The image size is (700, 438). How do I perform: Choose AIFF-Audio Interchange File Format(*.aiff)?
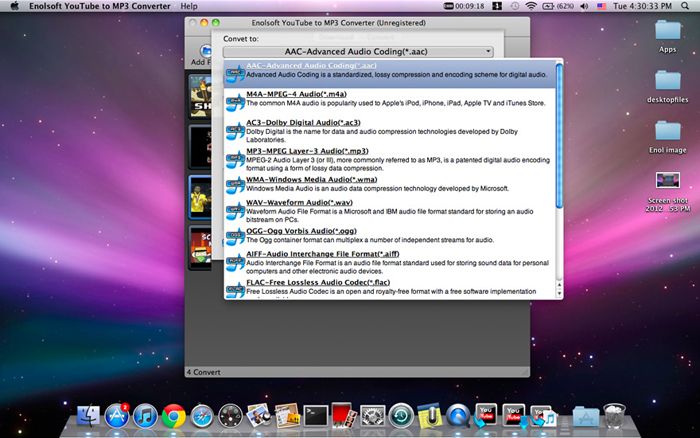point(391,262)
